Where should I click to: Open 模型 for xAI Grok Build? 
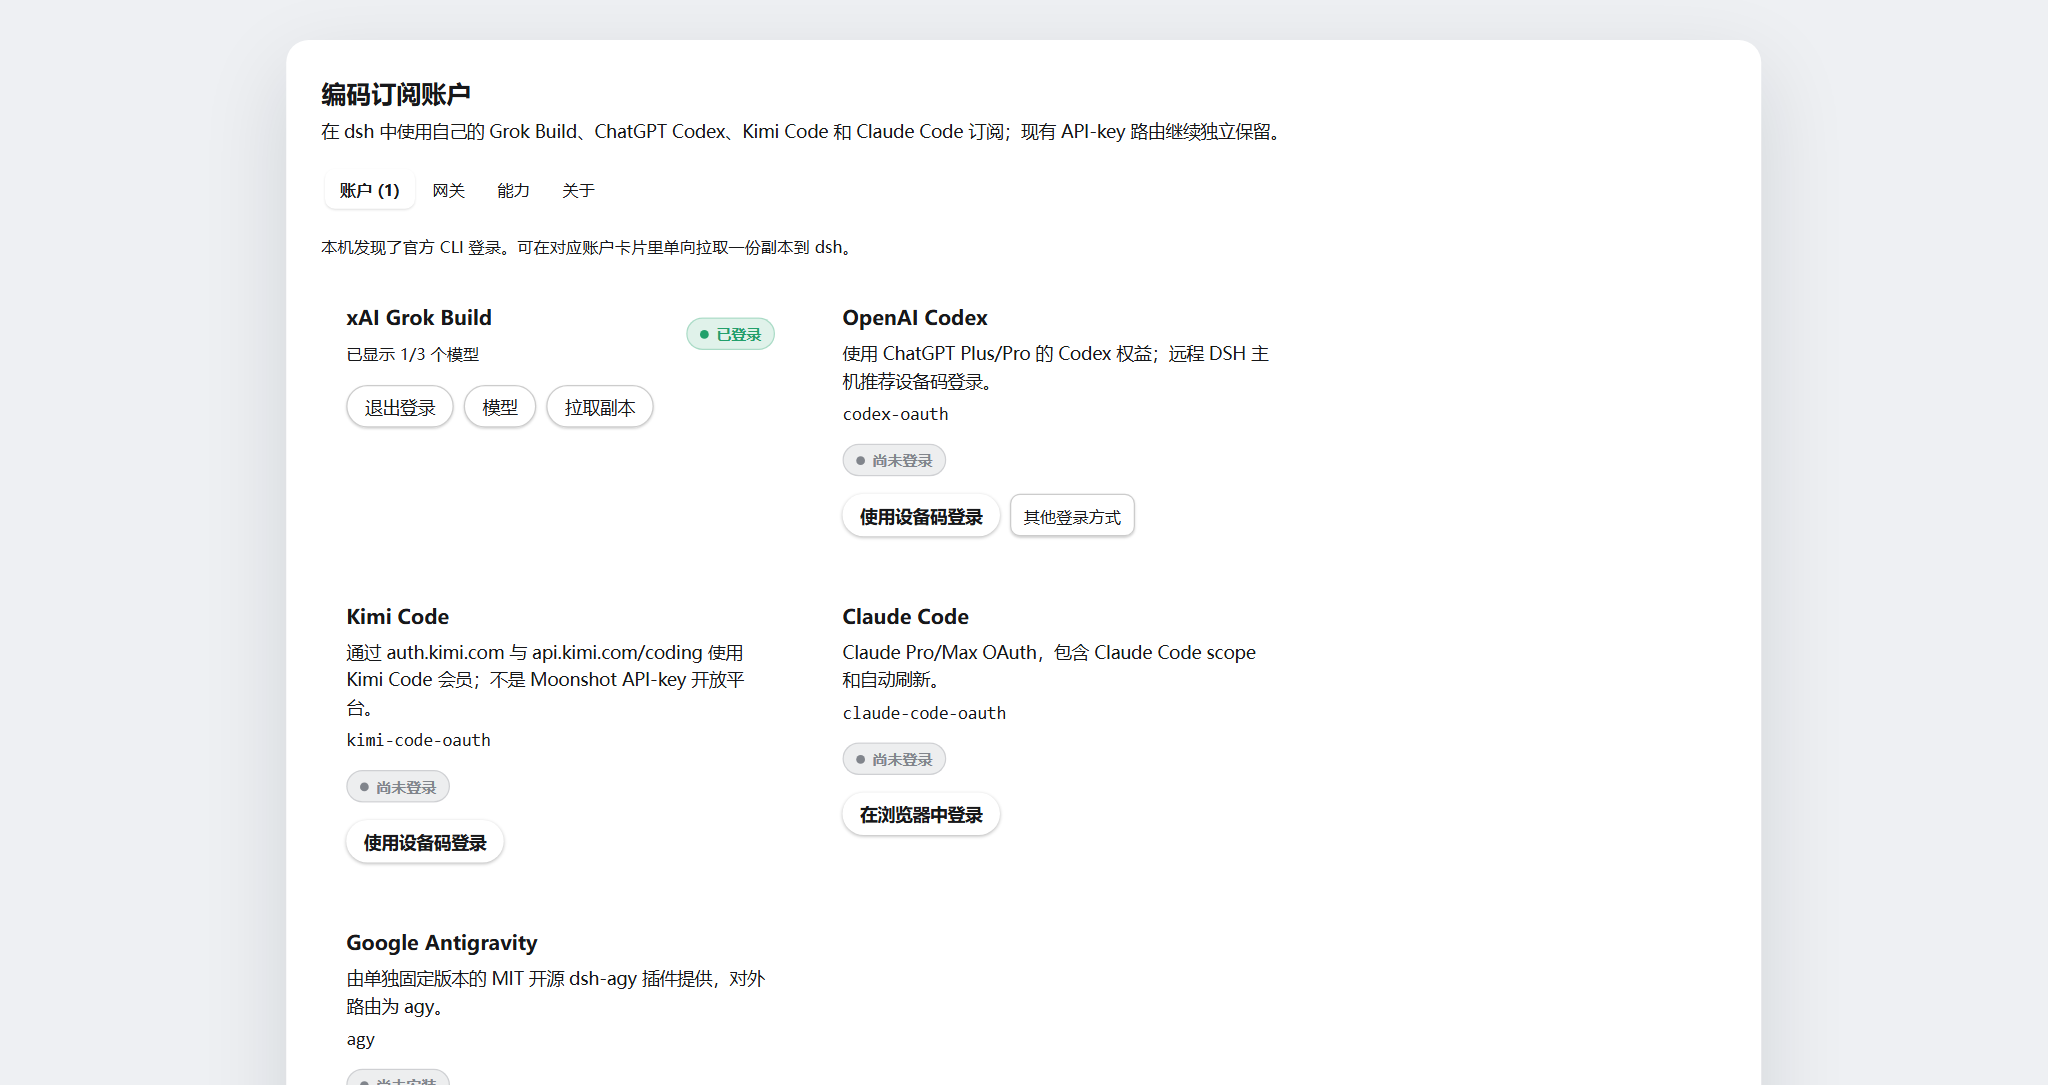[500, 407]
